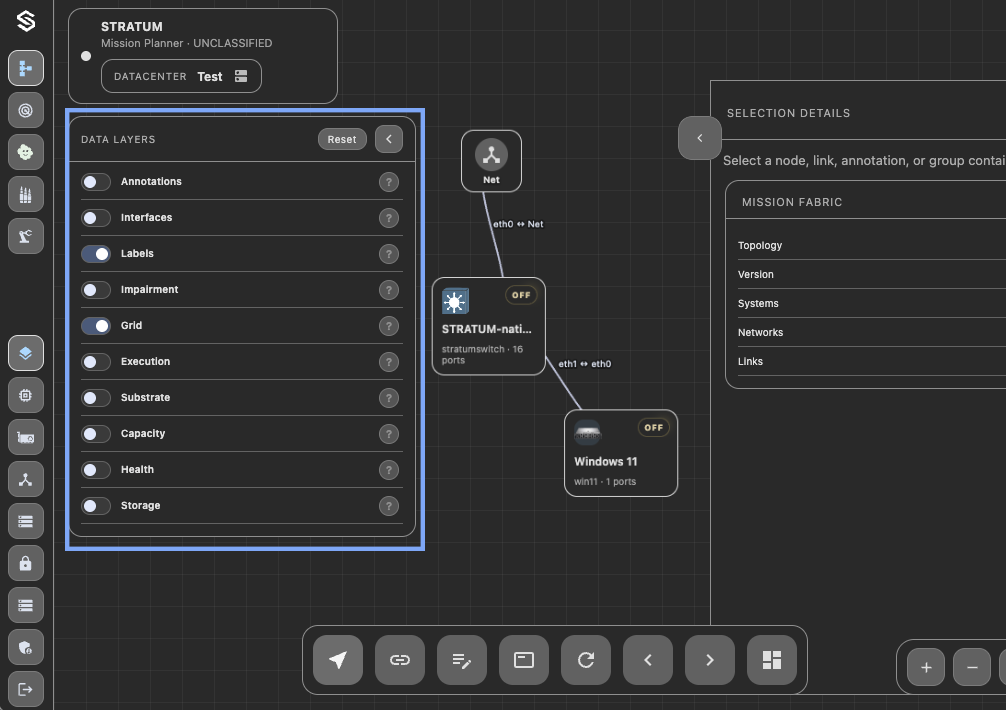
Task: Click the eth1 ↔ eth0 link label
Action: point(584,364)
